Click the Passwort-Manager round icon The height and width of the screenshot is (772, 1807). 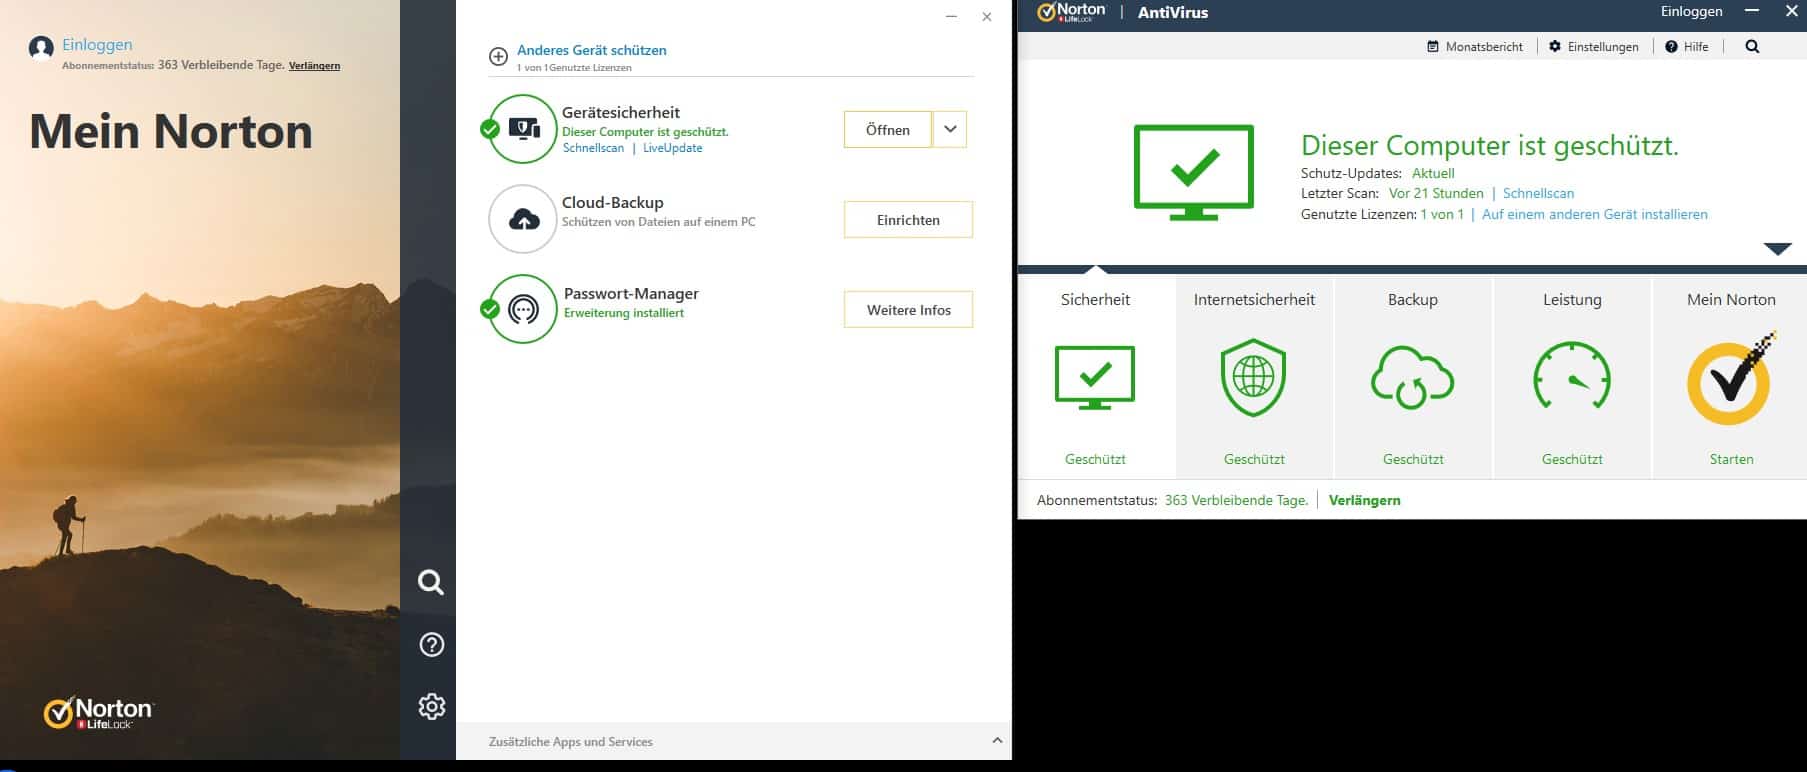(x=523, y=309)
